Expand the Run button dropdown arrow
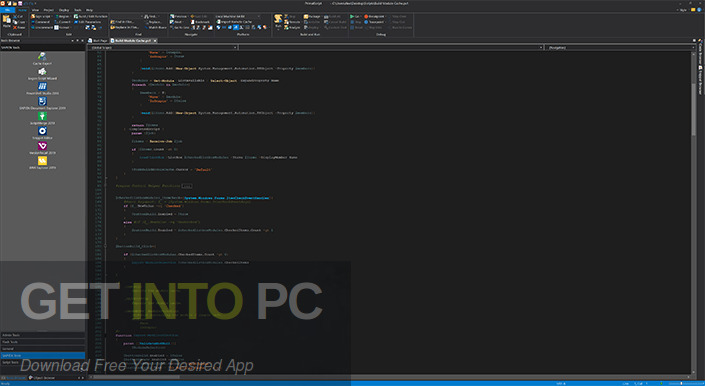Image resolution: width=705 pixels, height=386 pixels. (x=278, y=30)
